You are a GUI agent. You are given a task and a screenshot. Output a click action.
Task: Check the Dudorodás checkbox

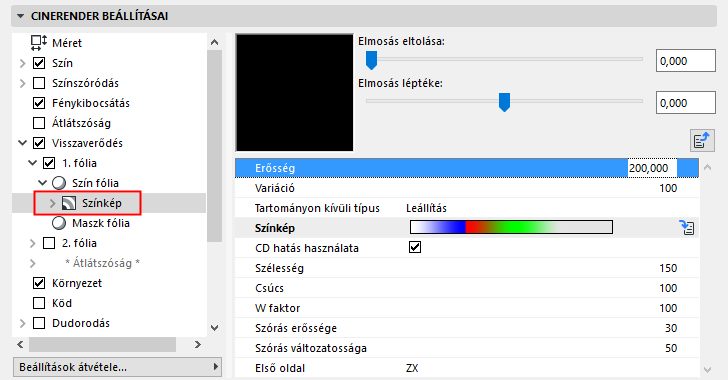point(39,323)
